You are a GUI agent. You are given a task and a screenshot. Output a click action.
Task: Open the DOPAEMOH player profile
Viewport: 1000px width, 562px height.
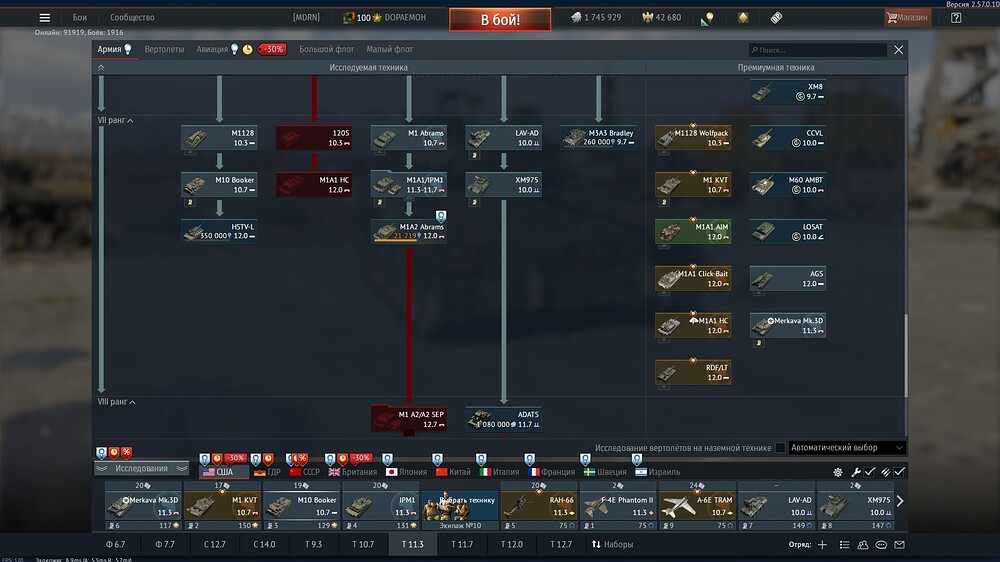pyautogui.click(x=385, y=18)
